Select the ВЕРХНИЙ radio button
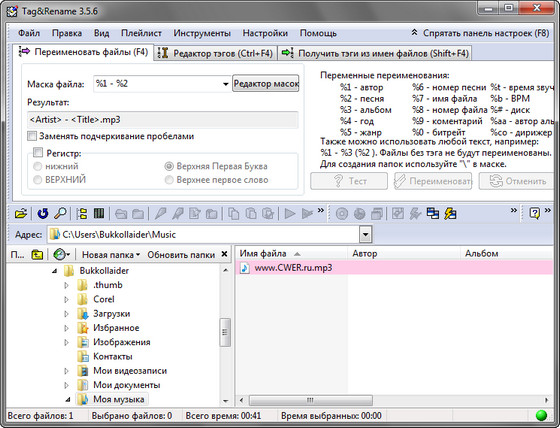The image size is (560, 428). pos(37,180)
